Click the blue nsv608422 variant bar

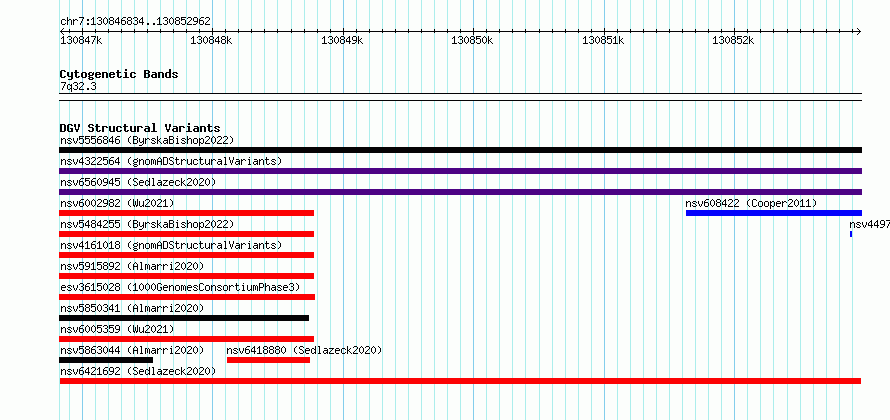click(774, 213)
